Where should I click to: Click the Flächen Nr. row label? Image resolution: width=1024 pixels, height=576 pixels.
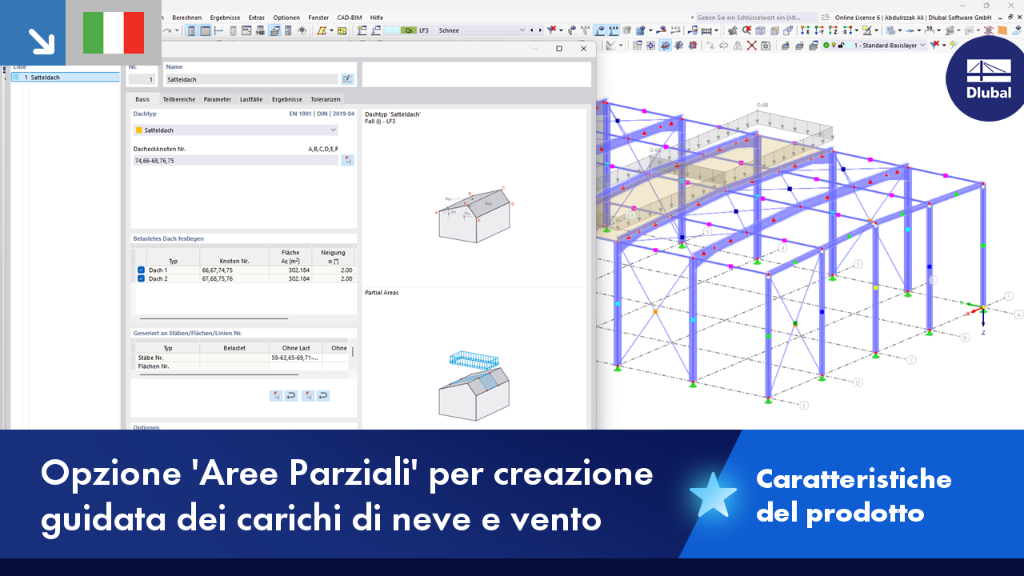(x=153, y=366)
